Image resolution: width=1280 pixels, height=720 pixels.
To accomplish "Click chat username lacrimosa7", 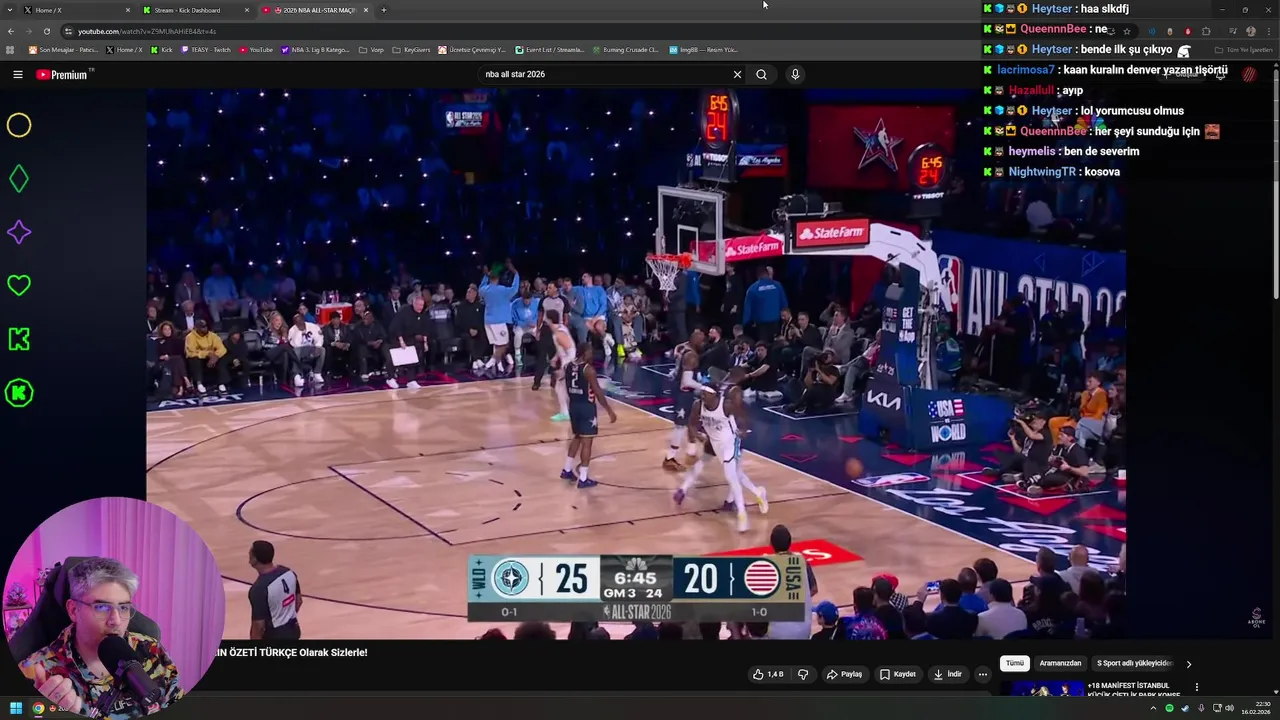I will pyautogui.click(x=1025, y=70).
